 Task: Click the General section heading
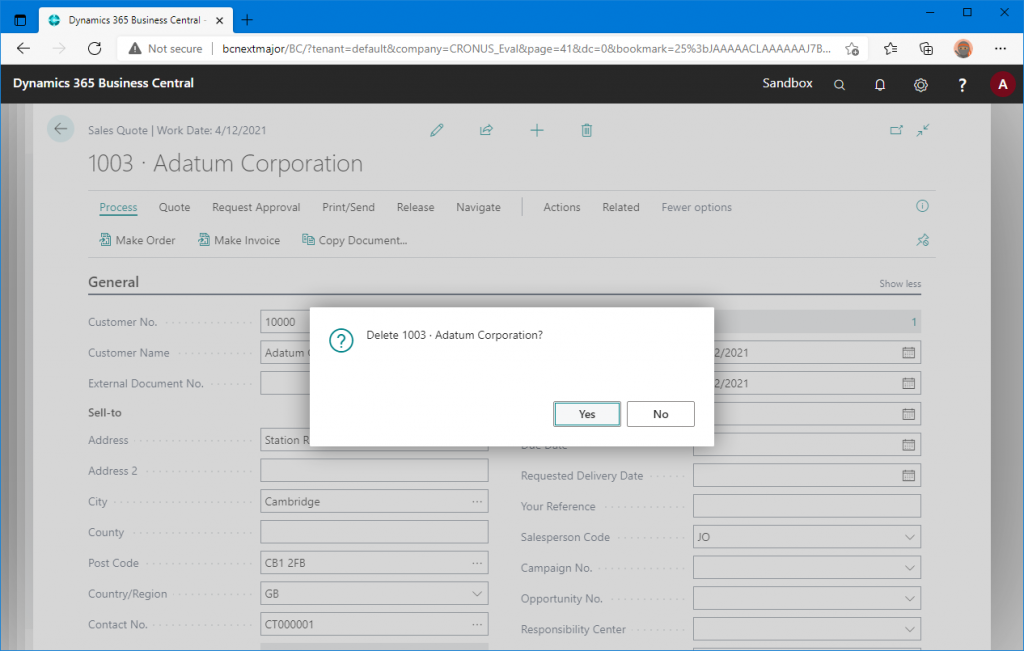[114, 282]
